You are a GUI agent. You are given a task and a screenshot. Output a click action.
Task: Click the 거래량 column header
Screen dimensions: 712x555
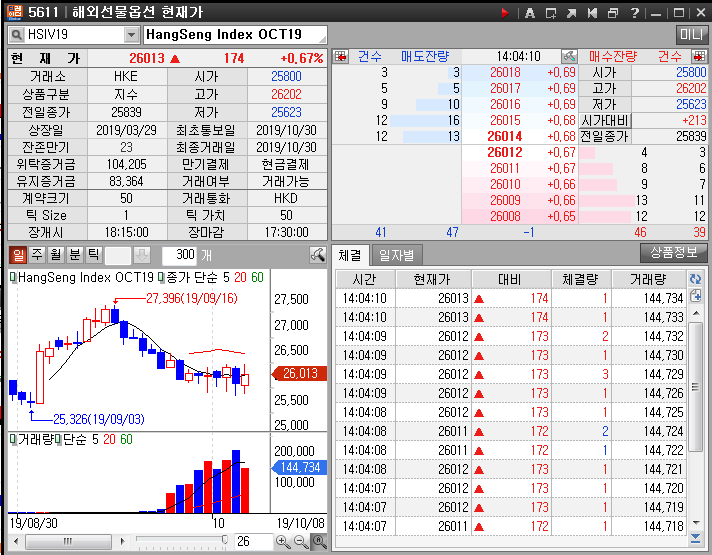point(648,279)
